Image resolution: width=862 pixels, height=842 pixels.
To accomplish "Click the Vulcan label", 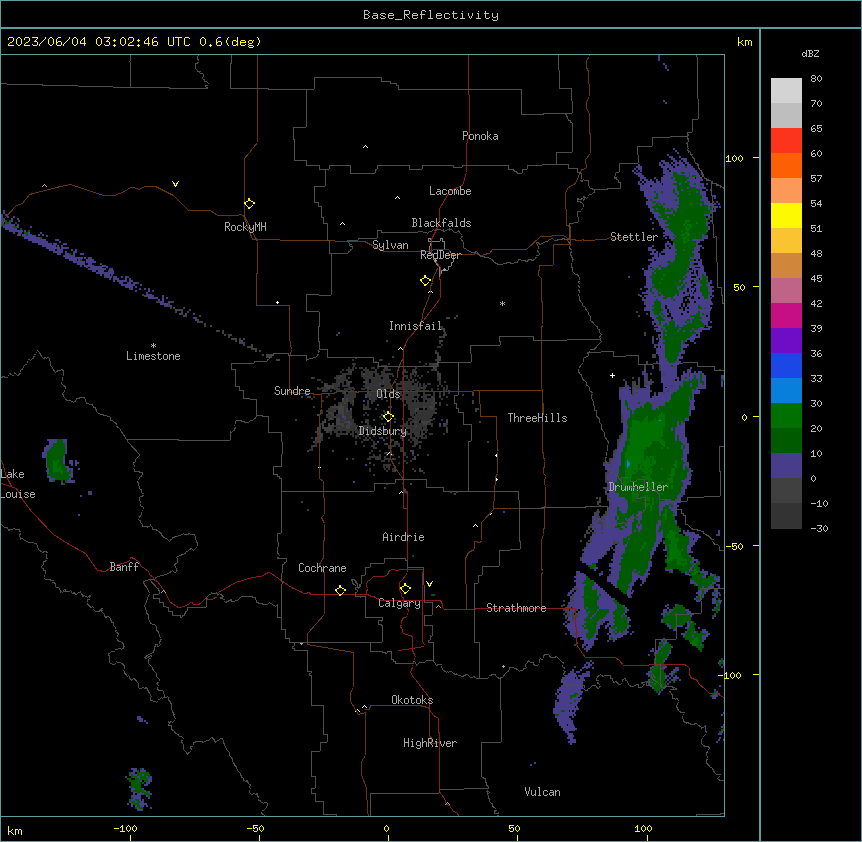I will 543,792.
